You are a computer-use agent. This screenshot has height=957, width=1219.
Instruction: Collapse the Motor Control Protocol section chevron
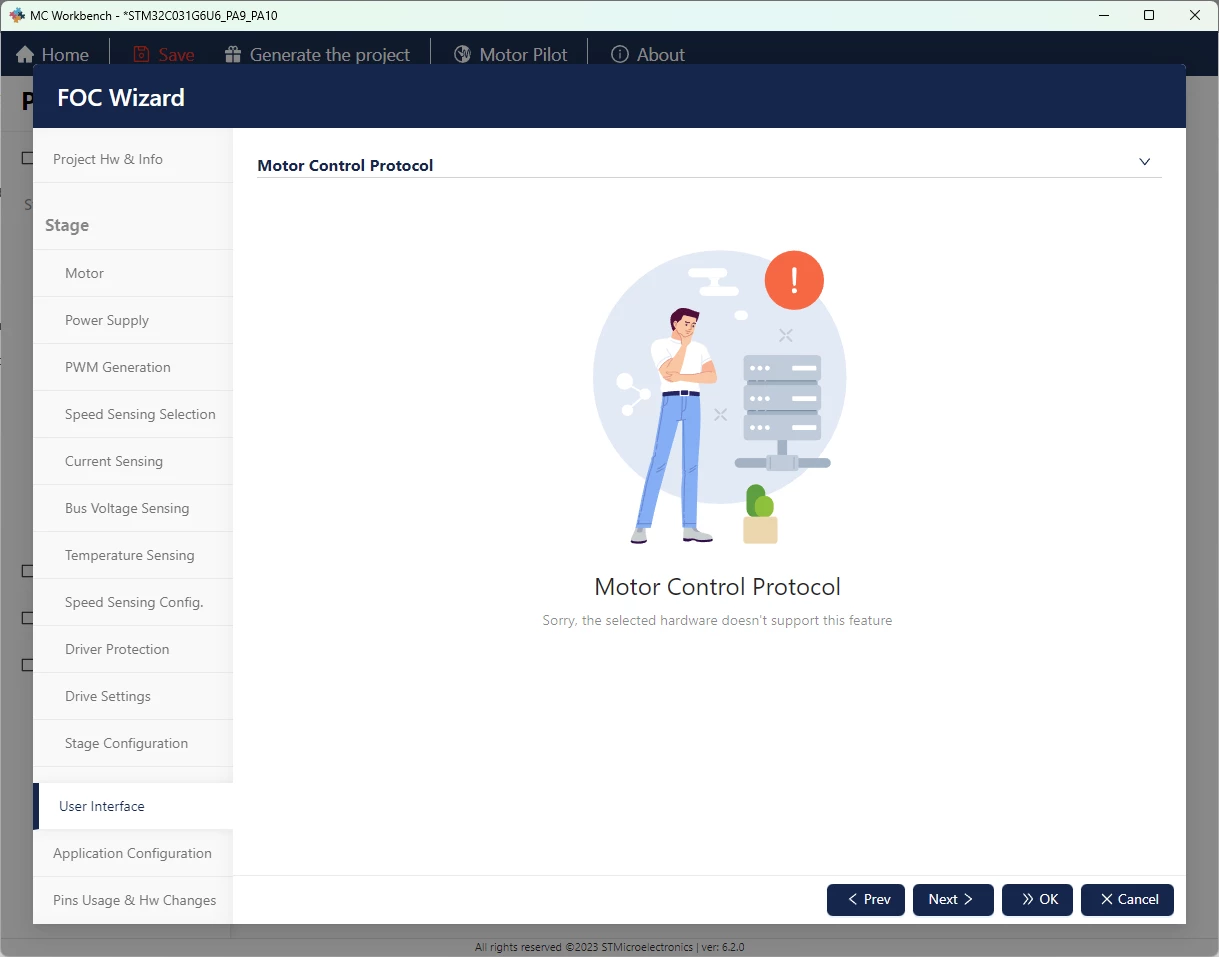click(x=1145, y=162)
